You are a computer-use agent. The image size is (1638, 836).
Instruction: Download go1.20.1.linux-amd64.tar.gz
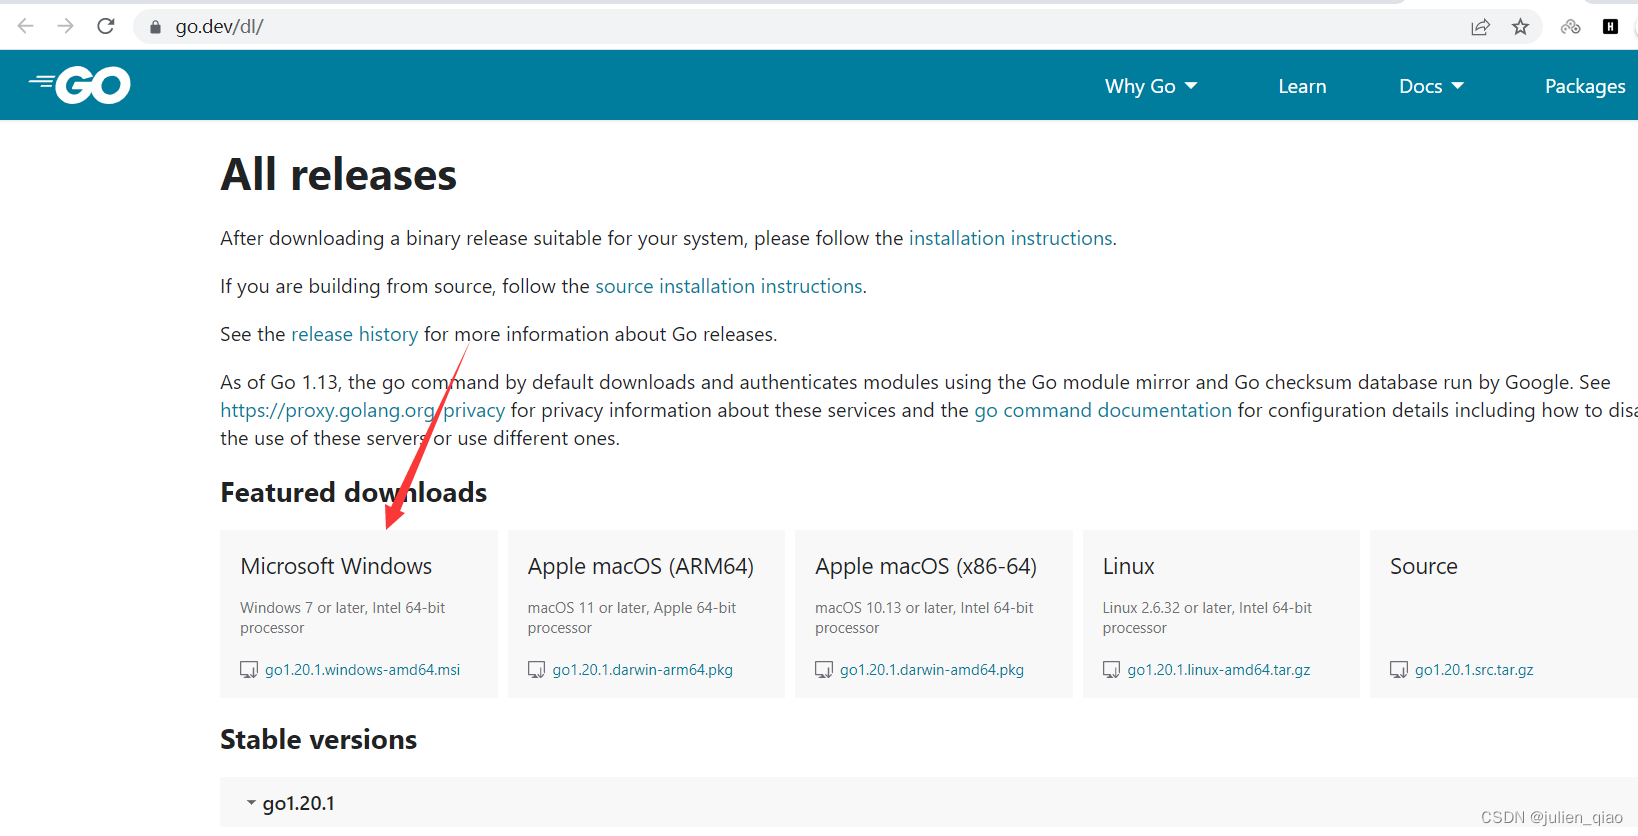(1218, 670)
